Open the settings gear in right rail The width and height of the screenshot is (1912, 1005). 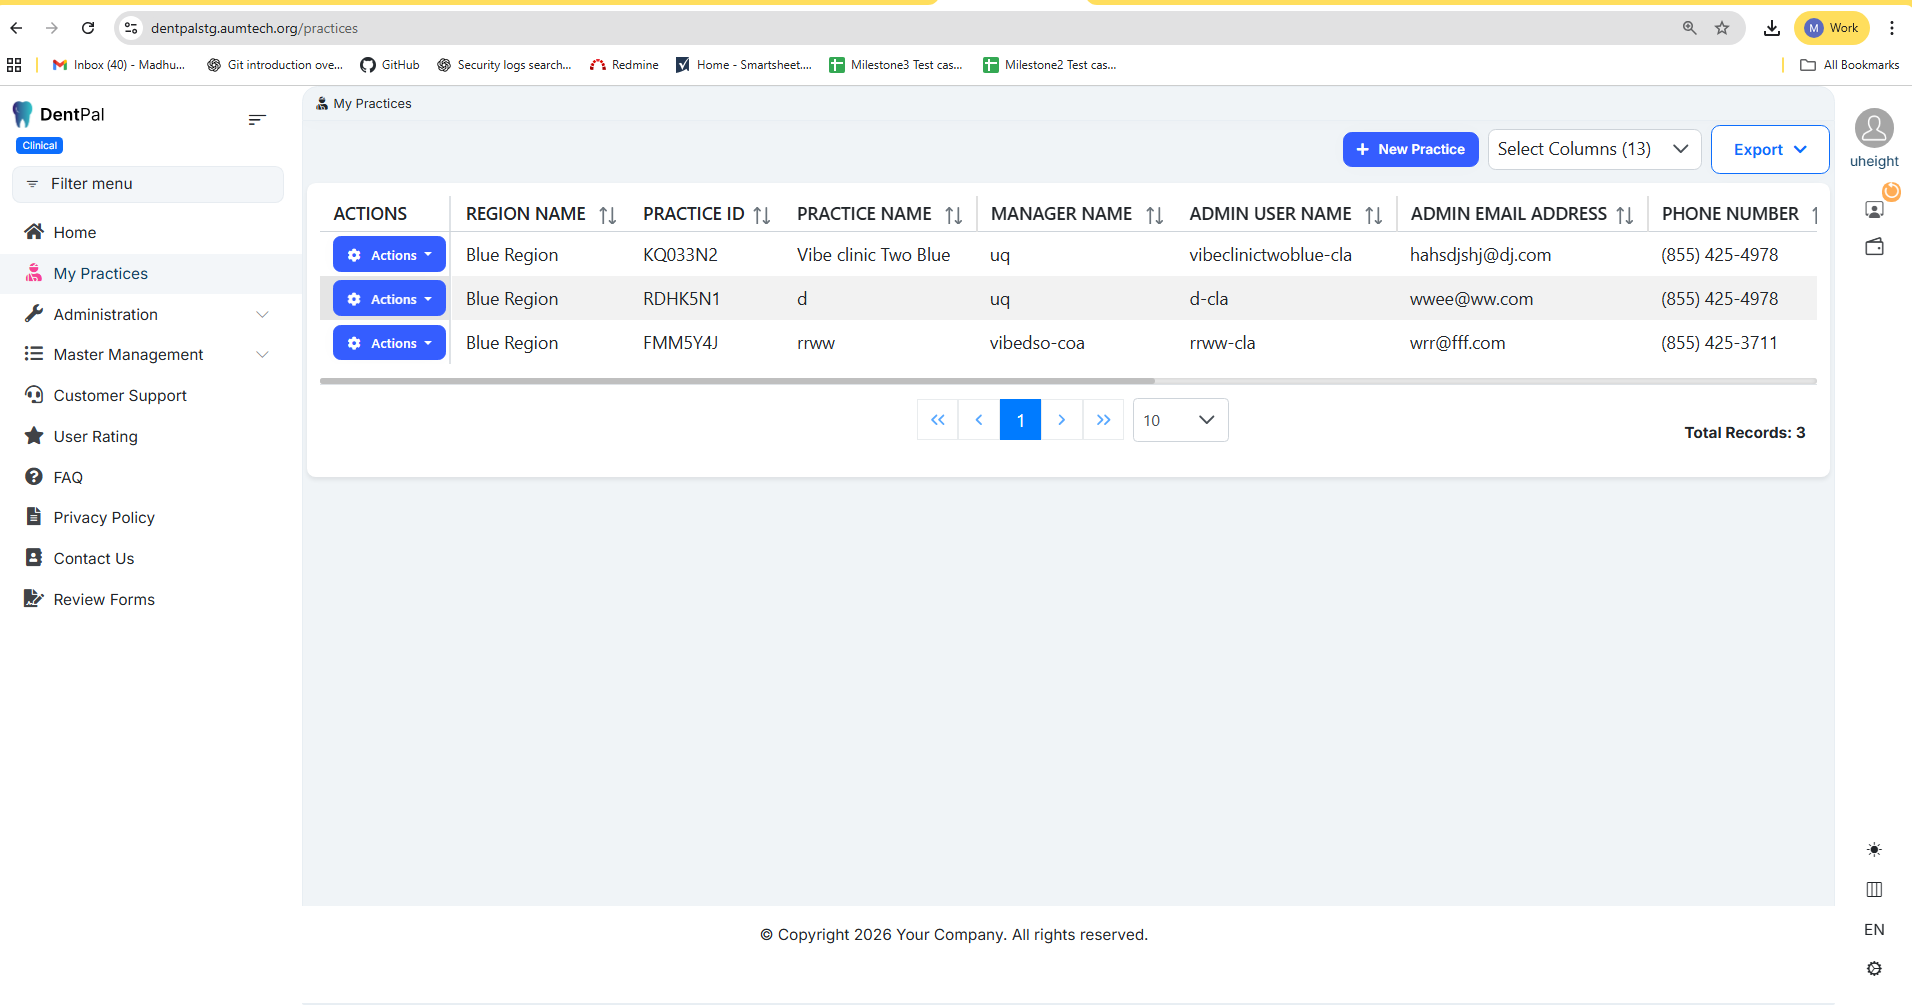[x=1874, y=968]
